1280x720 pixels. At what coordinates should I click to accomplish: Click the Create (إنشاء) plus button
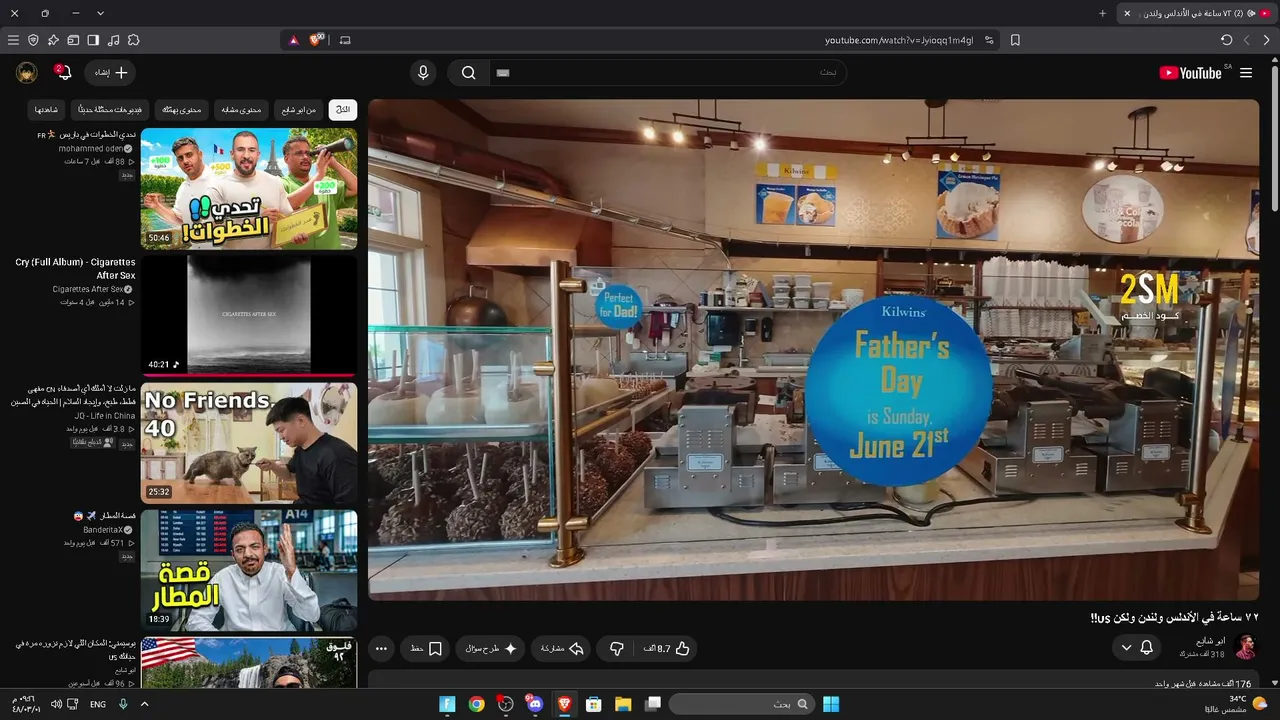pyautogui.click(x=112, y=73)
